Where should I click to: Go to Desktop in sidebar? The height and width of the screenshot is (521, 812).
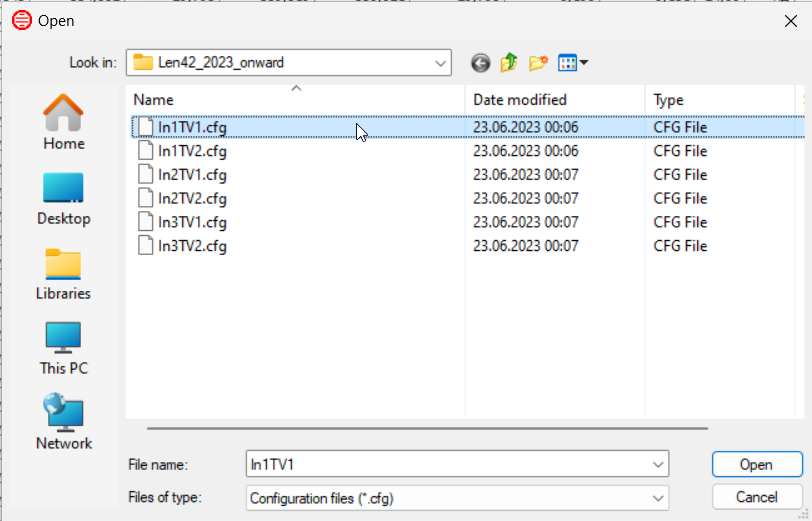(x=64, y=199)
